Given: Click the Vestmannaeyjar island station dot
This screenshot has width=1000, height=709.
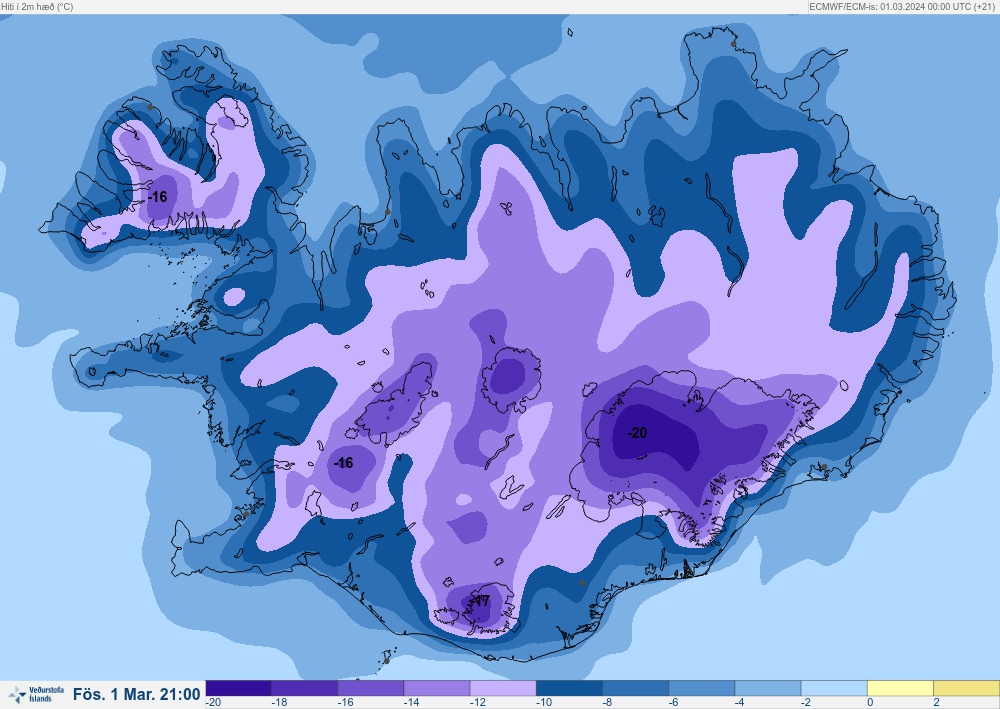Looking at the screenshot, I should [x=386, y=661].
